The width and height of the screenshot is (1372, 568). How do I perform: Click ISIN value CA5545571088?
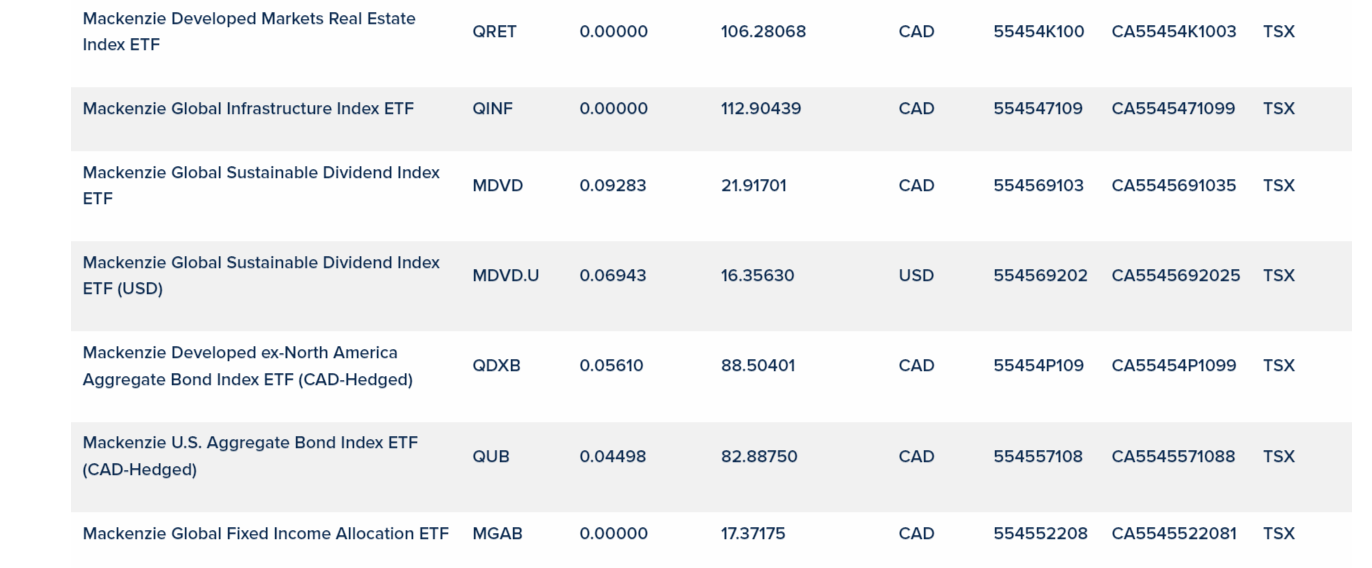pyautogui.click(x=1174, y=457)
